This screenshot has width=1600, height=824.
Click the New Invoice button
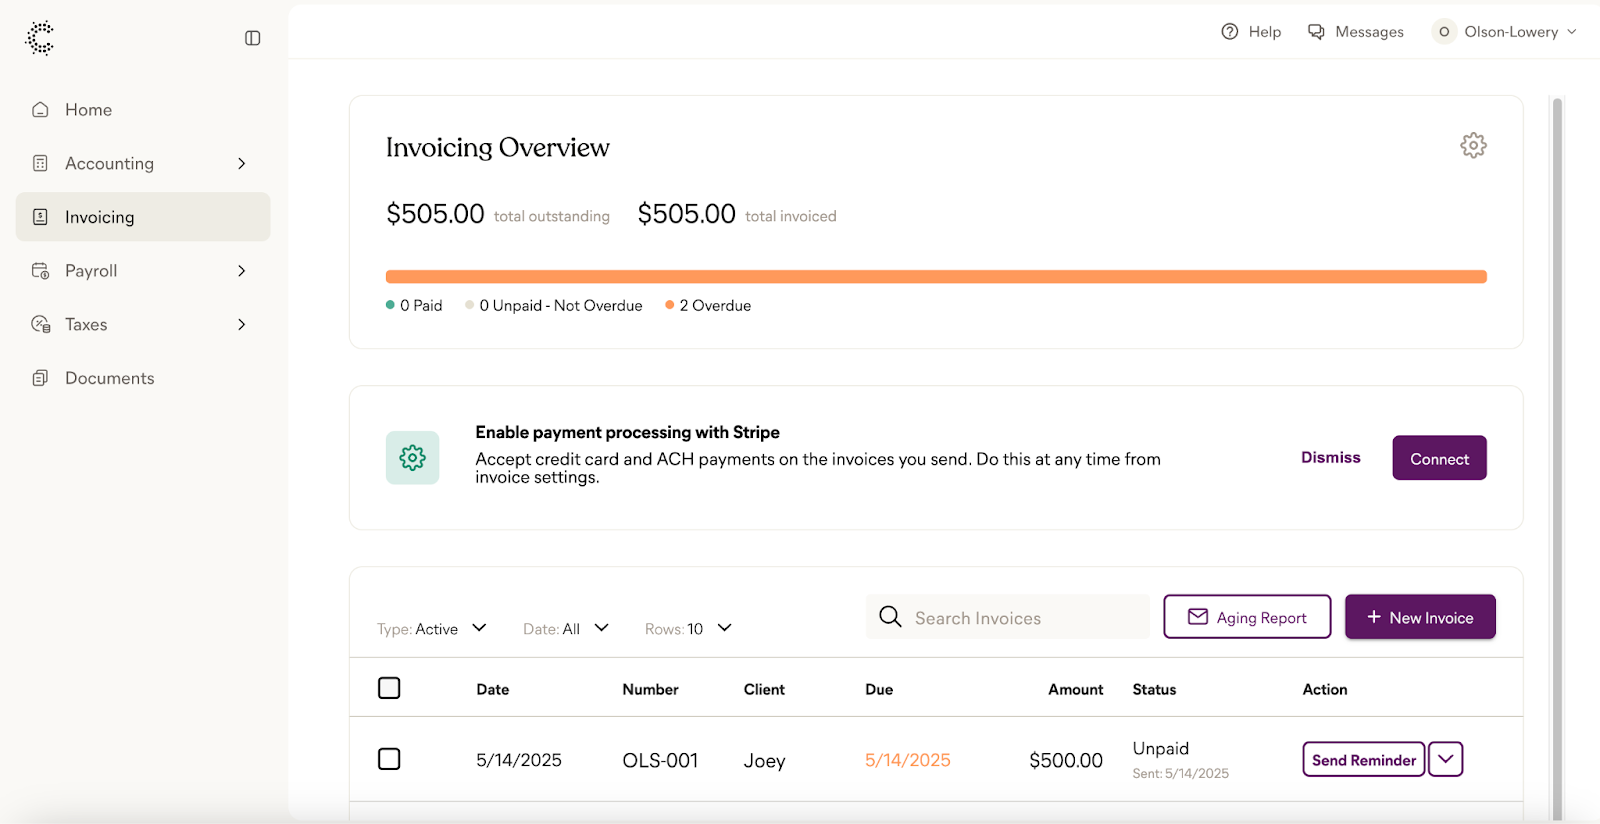[1419, 617]
